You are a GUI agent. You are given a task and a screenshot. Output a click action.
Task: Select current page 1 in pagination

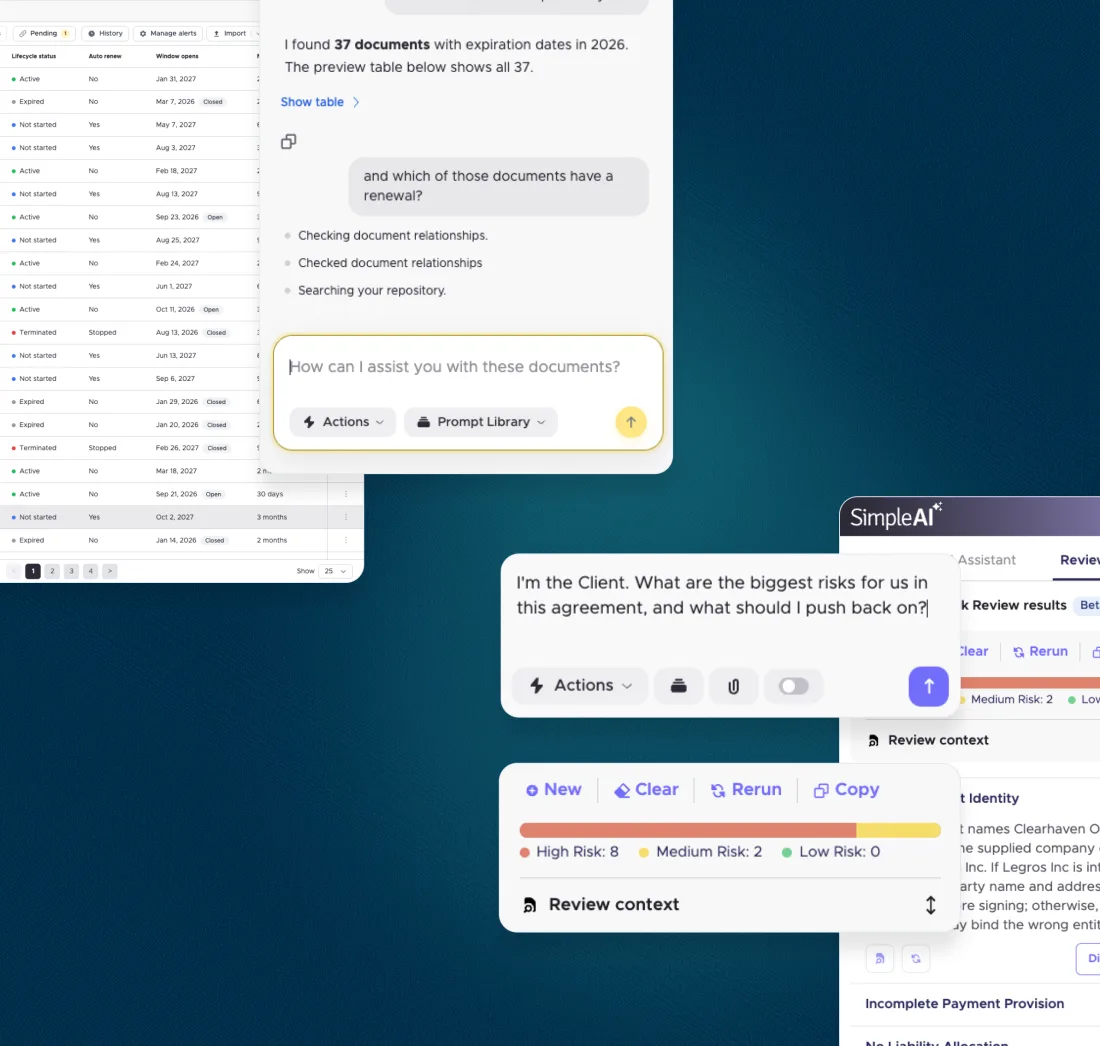pyautogui.click(x=33, y=571)
